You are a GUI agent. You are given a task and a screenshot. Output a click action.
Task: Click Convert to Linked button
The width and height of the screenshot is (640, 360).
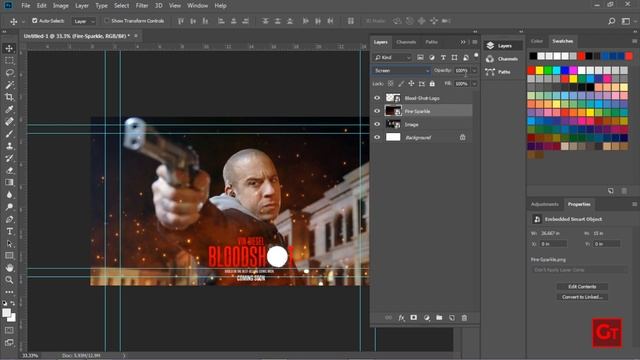(x=582, y=297)
